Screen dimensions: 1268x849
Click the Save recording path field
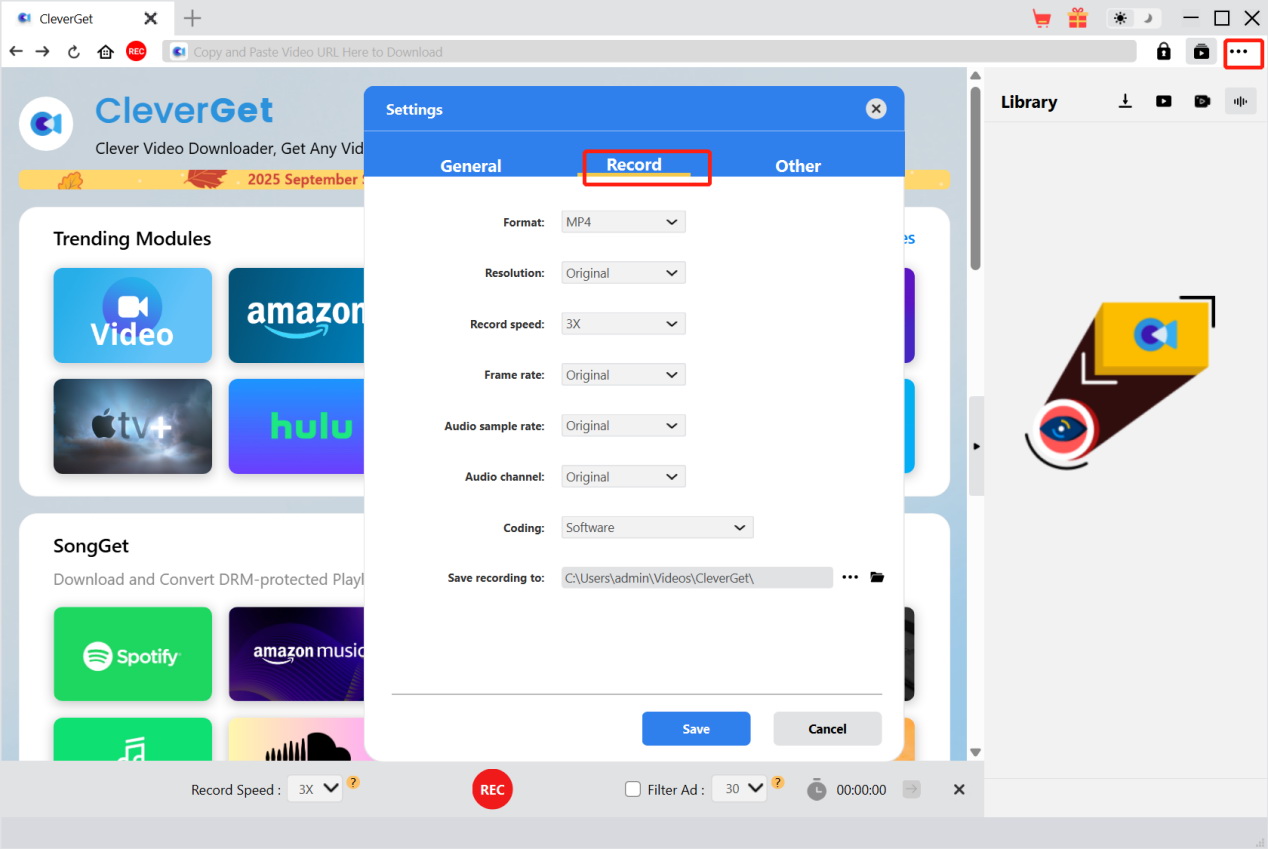(x=697, y=578)
